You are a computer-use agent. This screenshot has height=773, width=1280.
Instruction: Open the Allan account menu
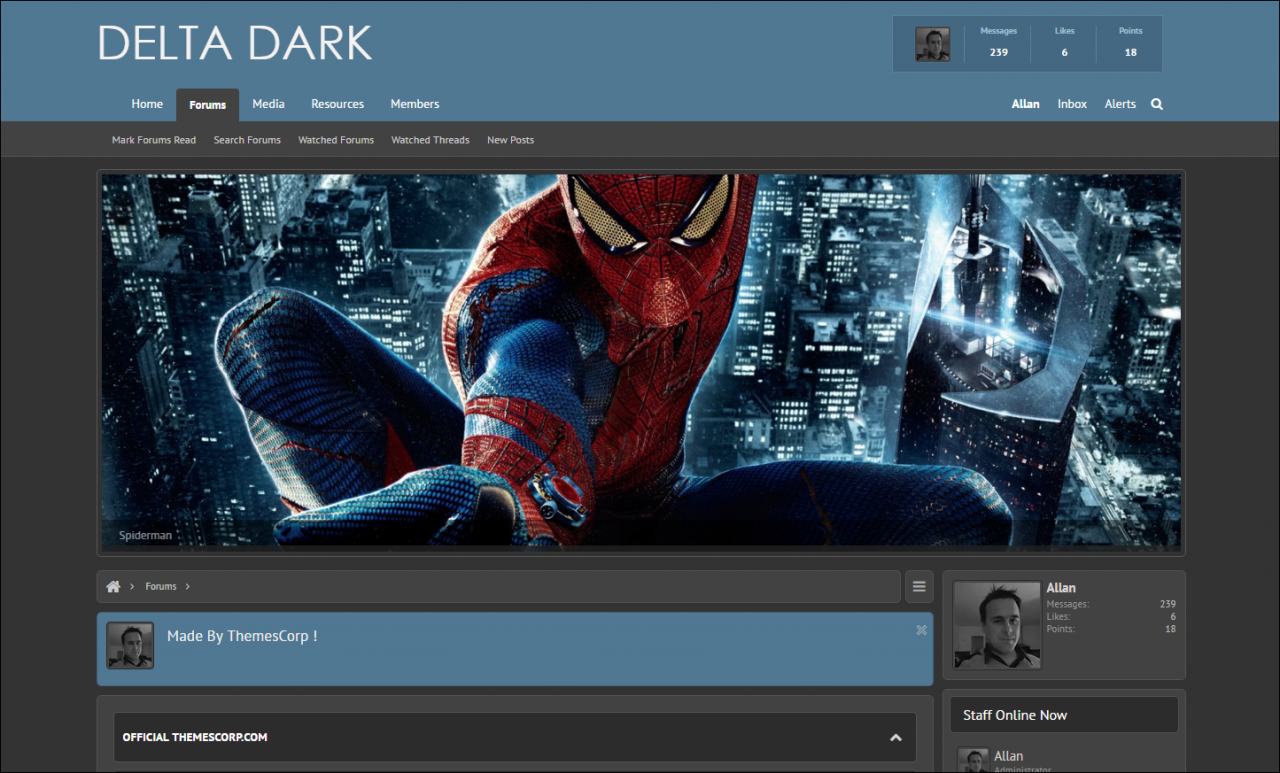coord(1025,104)
